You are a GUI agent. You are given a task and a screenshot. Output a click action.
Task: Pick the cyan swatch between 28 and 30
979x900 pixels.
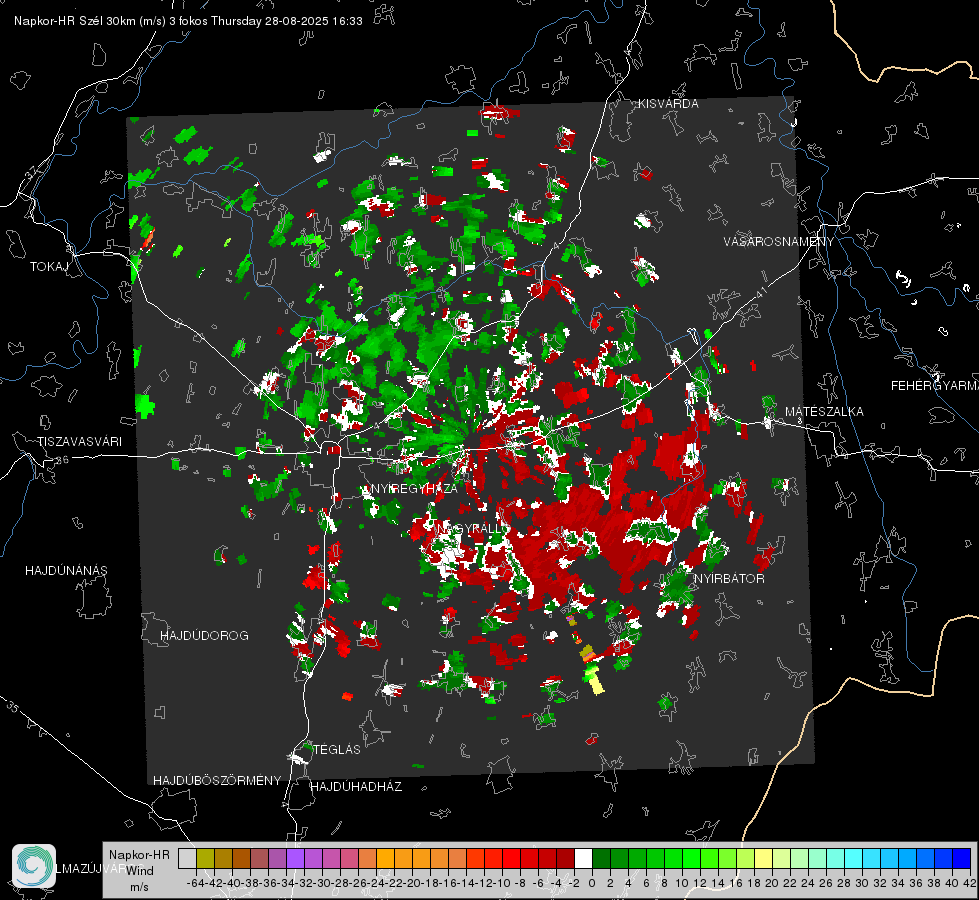coord(853,858)
